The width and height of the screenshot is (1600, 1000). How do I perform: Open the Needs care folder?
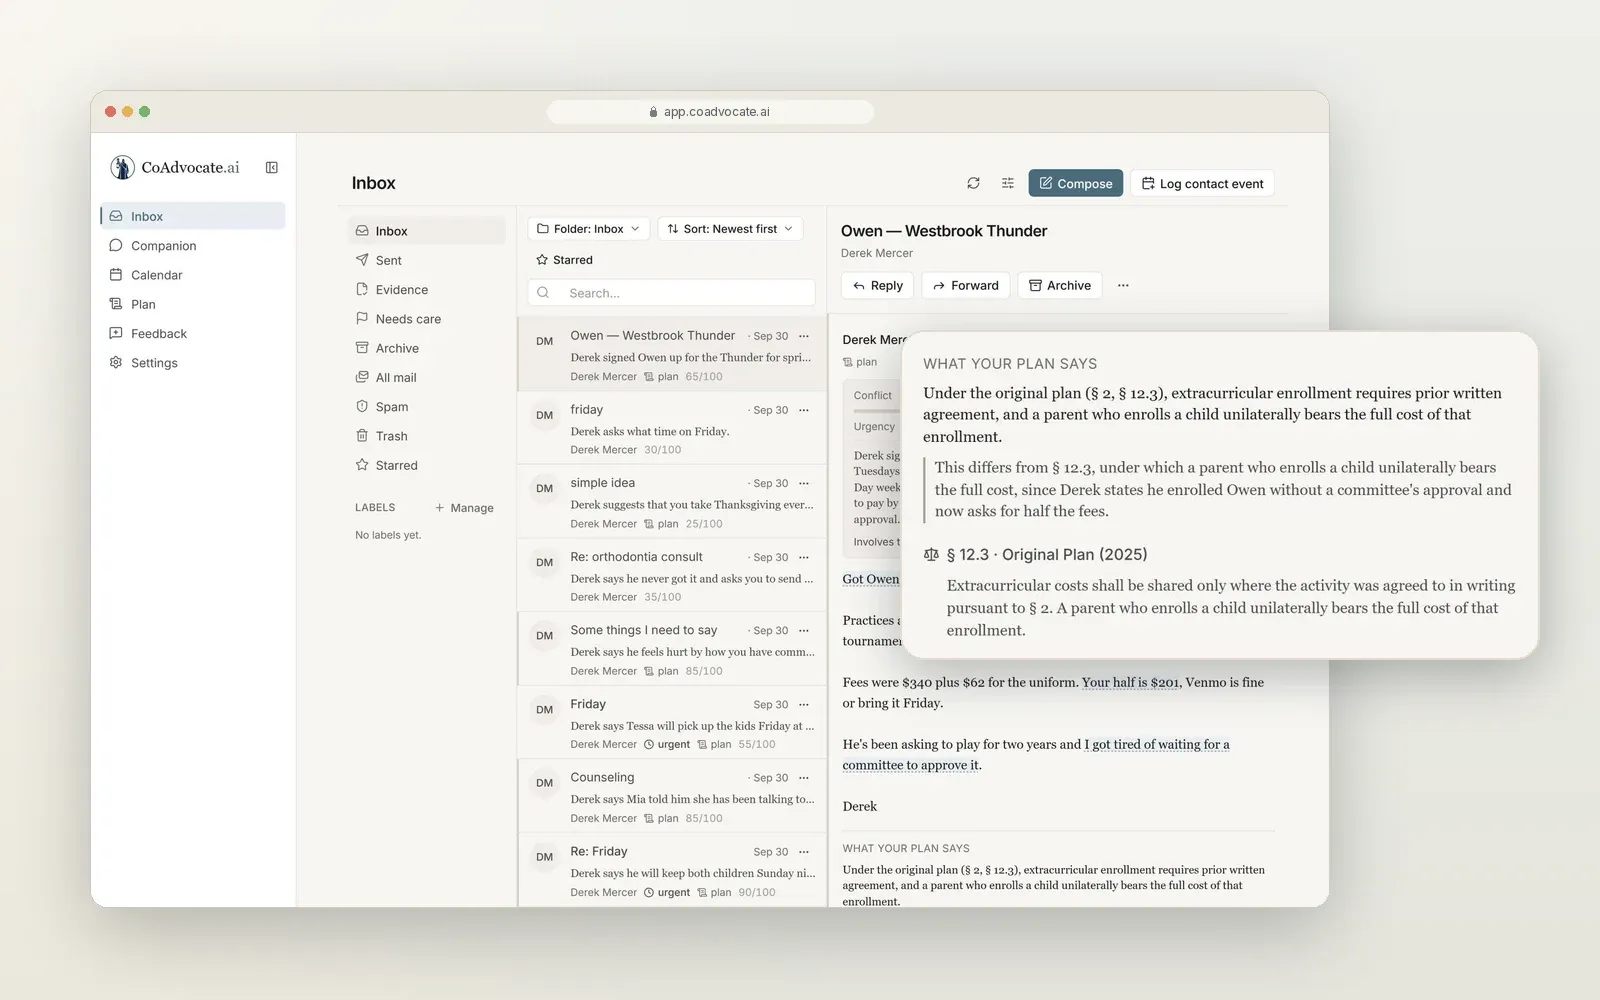click(x=427, y=319)
